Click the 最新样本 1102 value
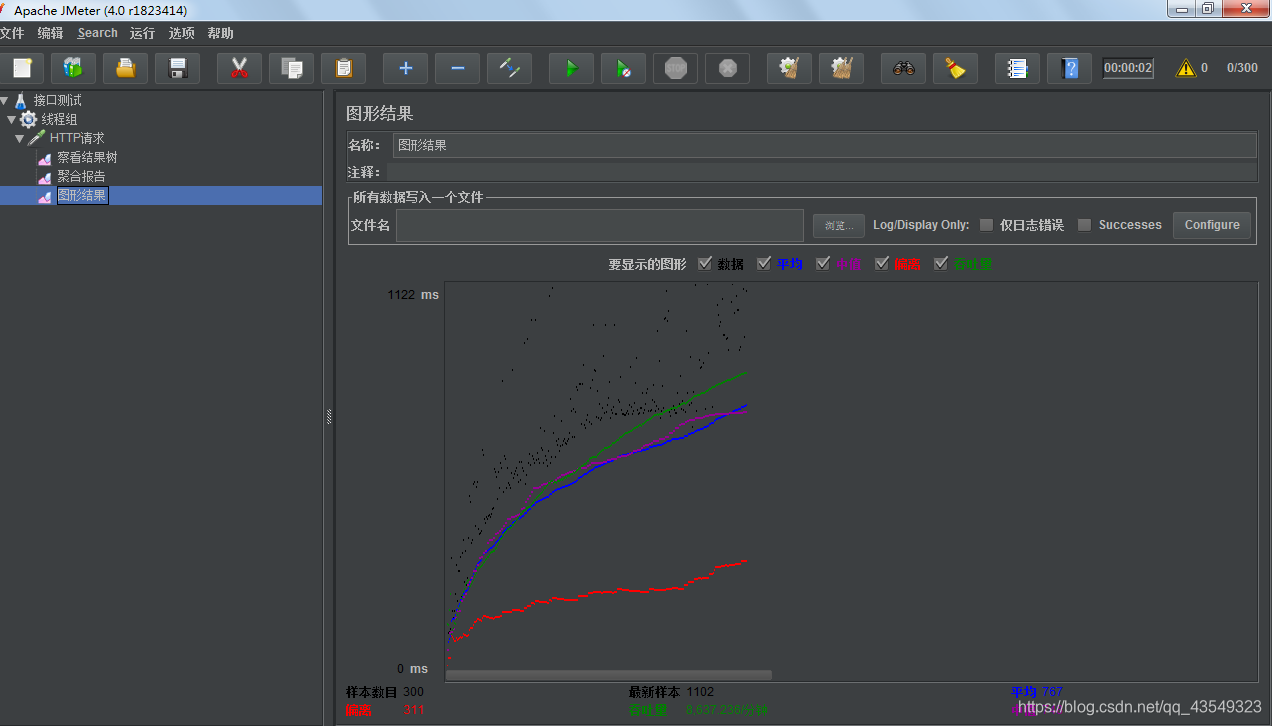The image size is (1272, 726). 700,692
